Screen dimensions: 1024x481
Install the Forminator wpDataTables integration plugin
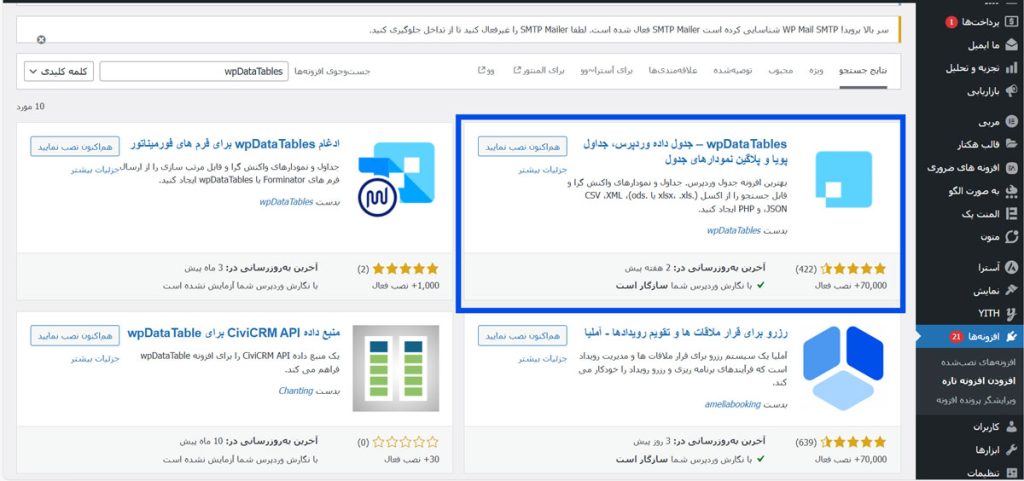click(75, 146)
